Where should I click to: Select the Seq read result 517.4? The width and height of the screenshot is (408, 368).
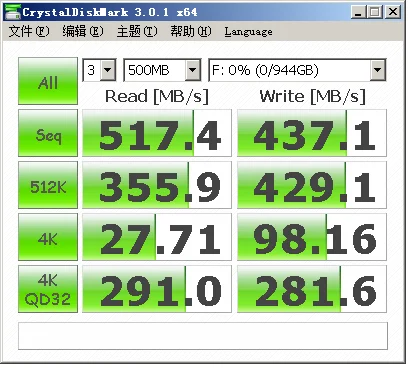(x=157, y=133)
